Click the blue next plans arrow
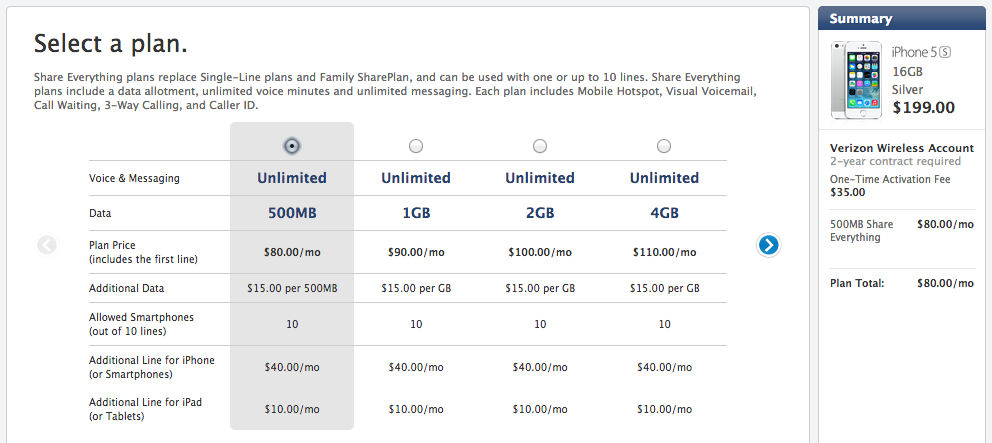The image size is (992, 443). 768,245
